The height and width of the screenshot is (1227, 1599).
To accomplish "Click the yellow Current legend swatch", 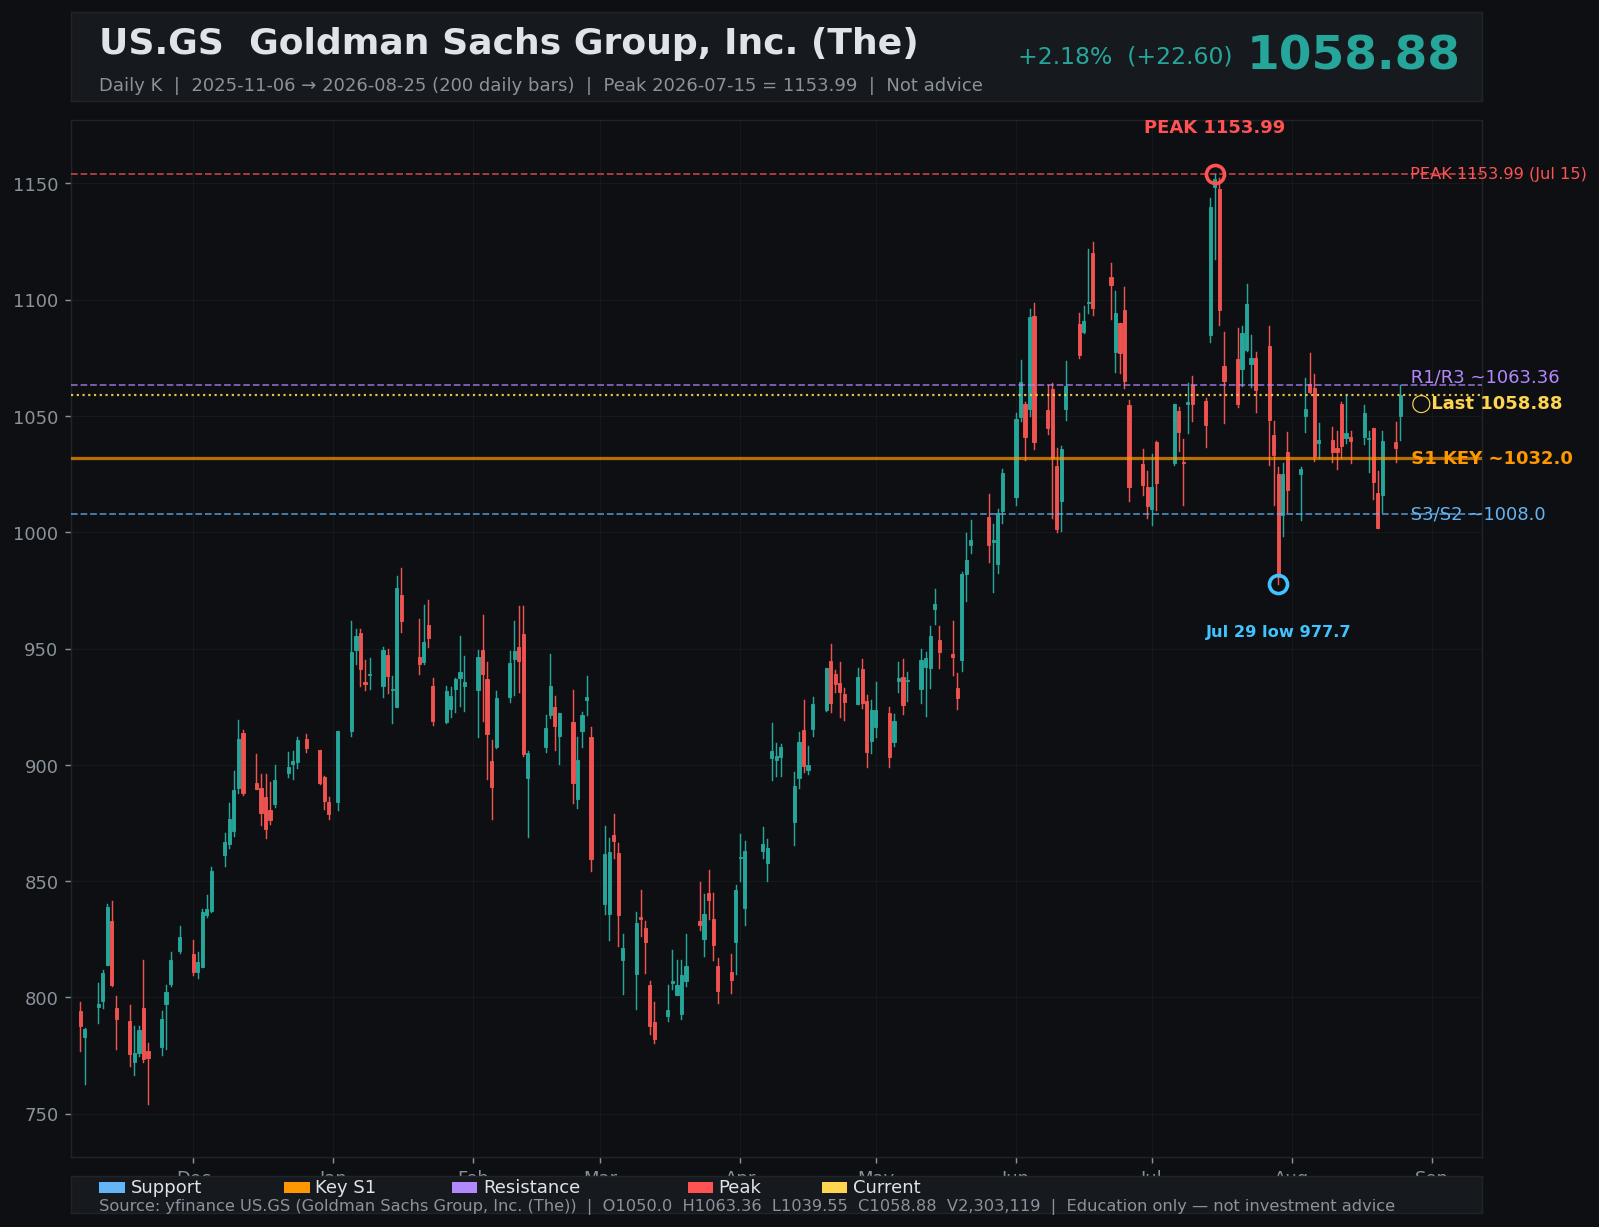I will click(x=834, y=1188).
